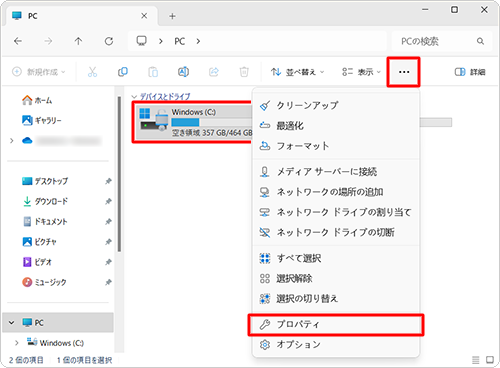Open the 表示 view dropdown
Image resolution: width=500 pixels, height=368 pixels.
pos(361,72)
